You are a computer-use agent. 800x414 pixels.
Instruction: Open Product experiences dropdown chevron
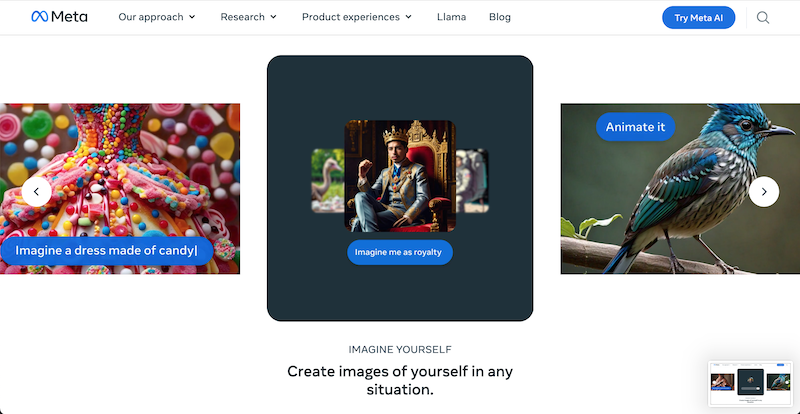coord(409,17)
